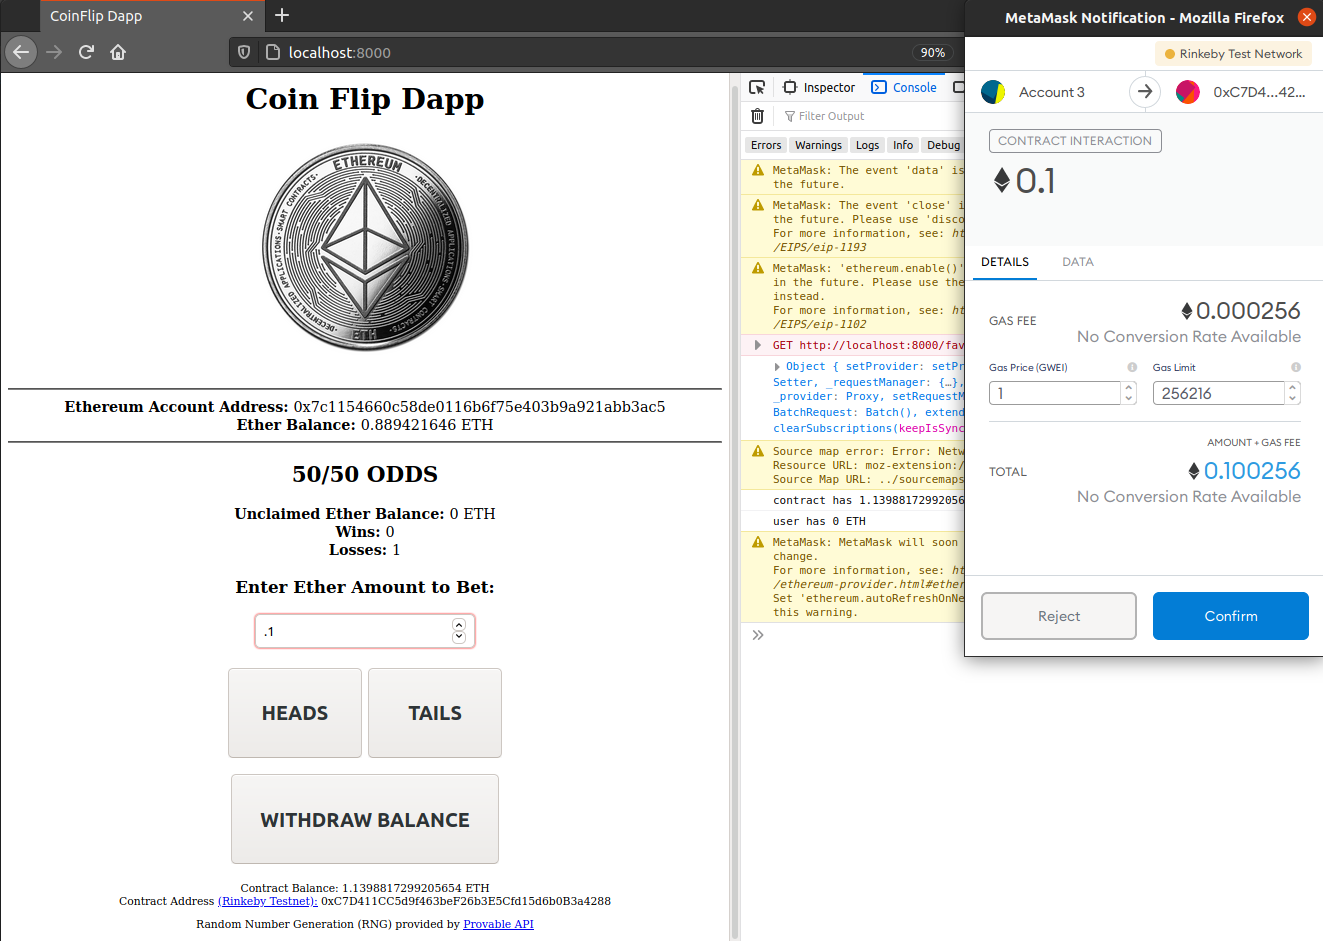The width and height of the screenshot is (1323, 941).
Task: Click the tracking protection shield icon
Action: pyautogui.click(x=244, y=52)
